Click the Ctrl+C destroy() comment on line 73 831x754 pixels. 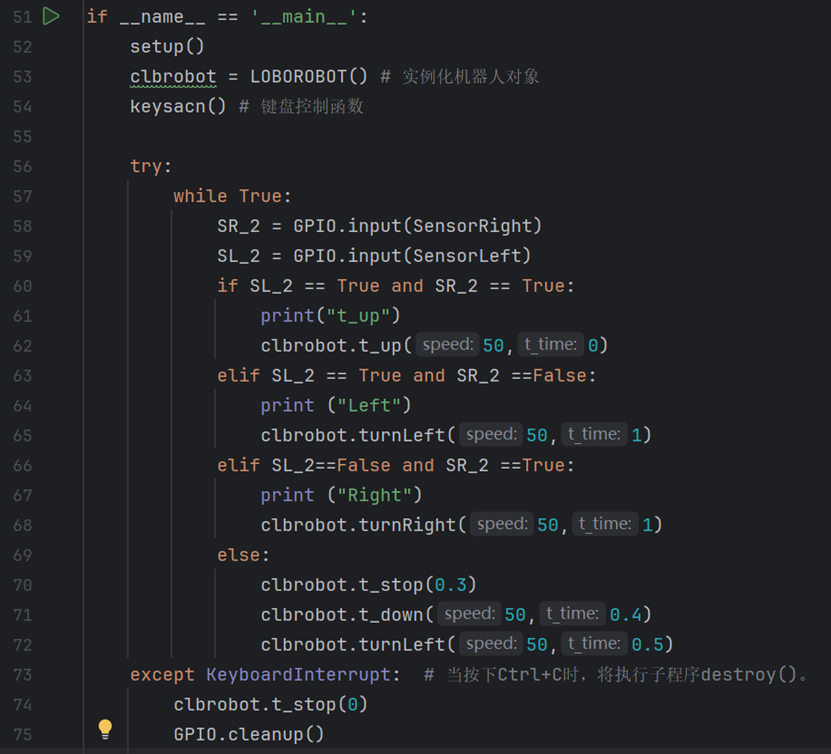pyautogui.click(x=616, y=675)
